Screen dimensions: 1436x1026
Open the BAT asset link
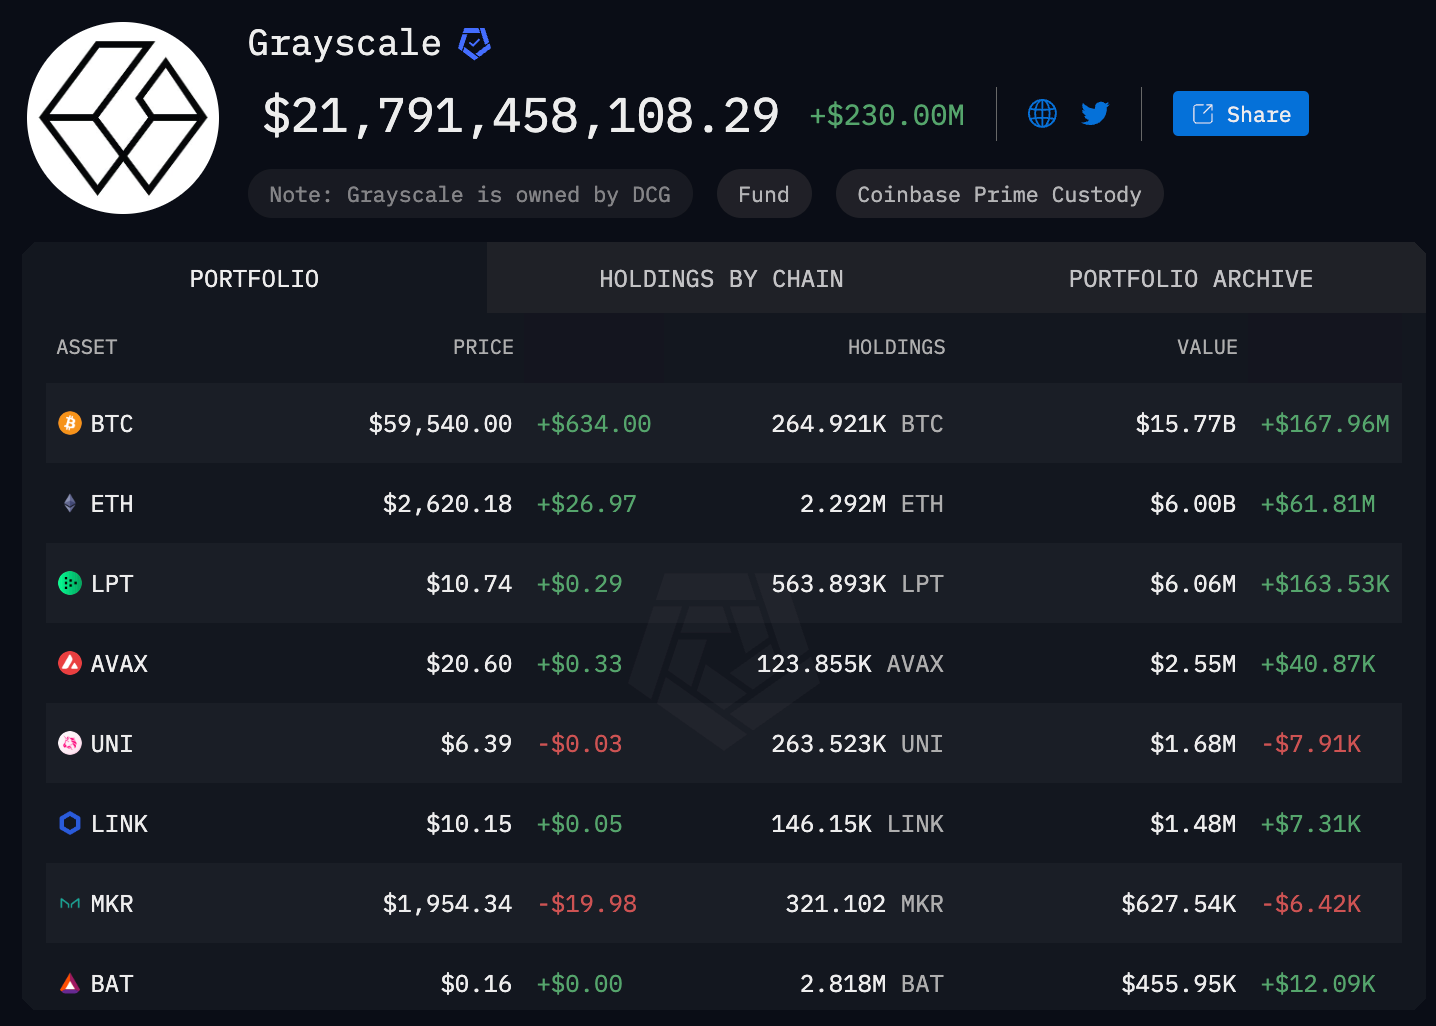point(112,984)
